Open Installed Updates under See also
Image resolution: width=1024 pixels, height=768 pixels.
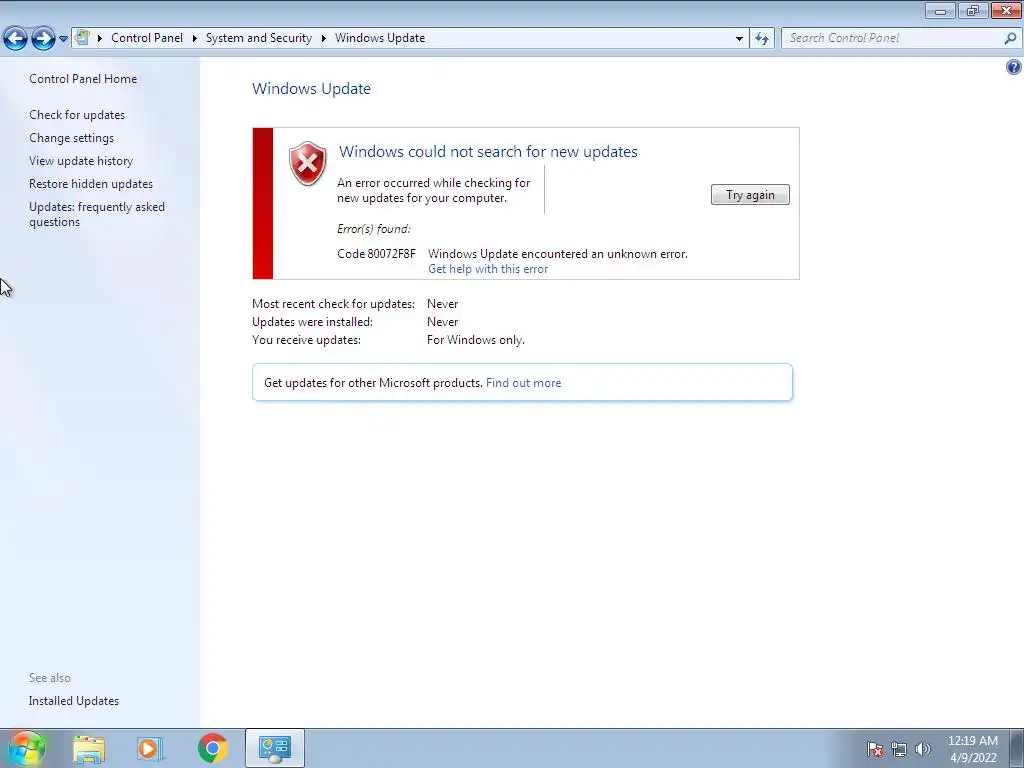[x=74, y=701]
